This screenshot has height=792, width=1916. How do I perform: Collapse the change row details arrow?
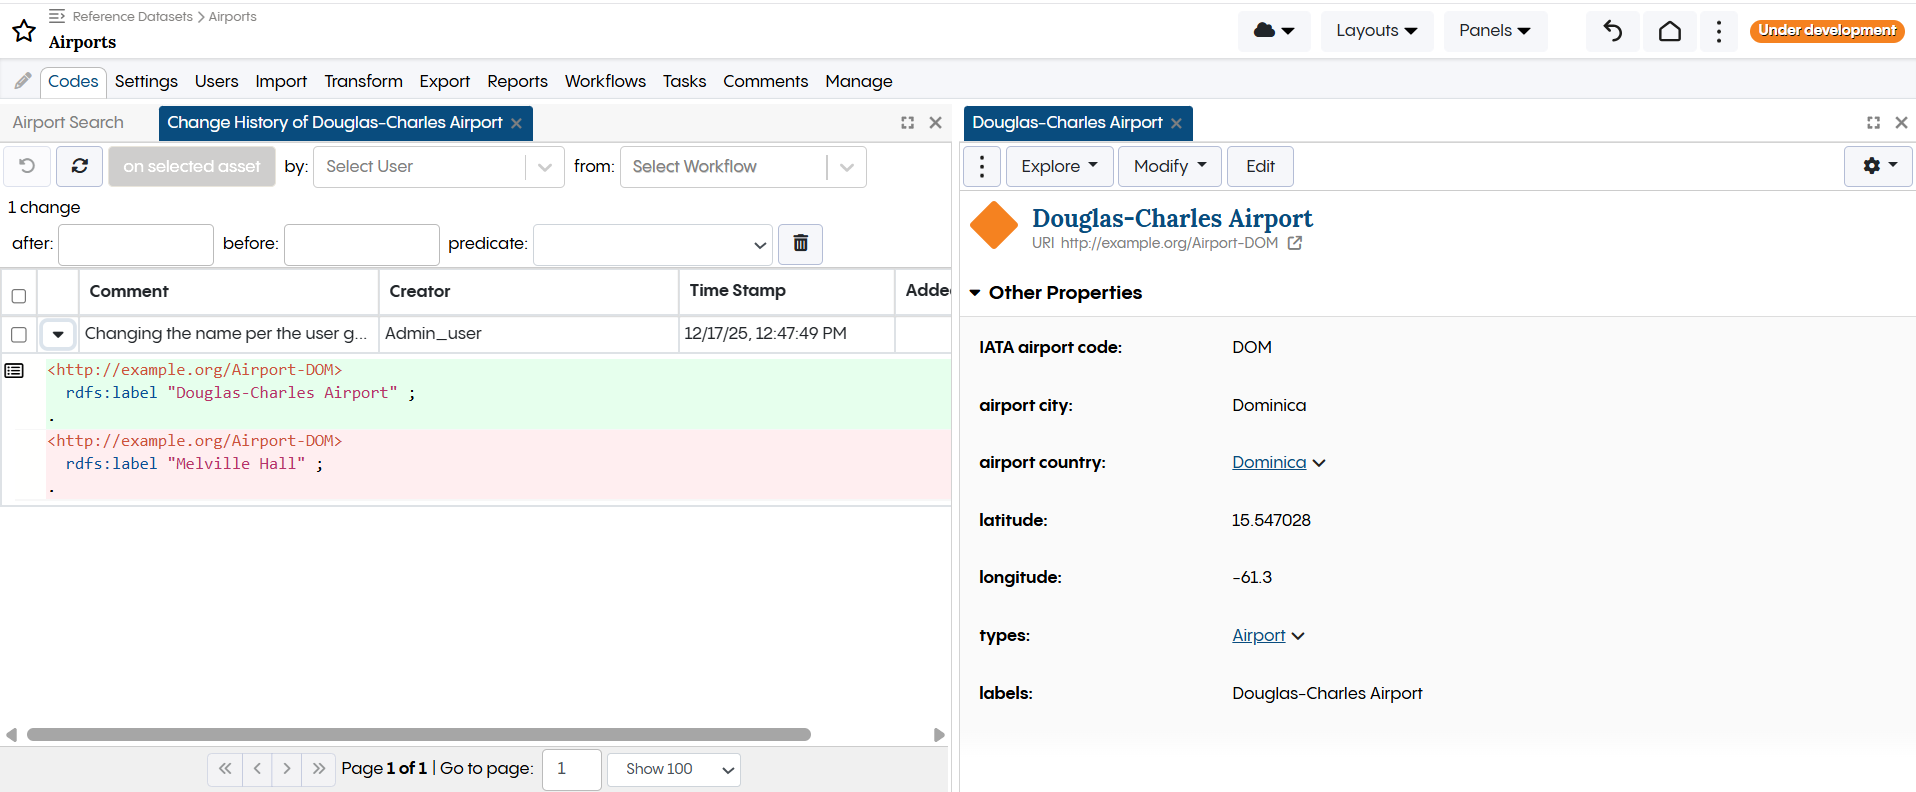[x=58, y=334]
